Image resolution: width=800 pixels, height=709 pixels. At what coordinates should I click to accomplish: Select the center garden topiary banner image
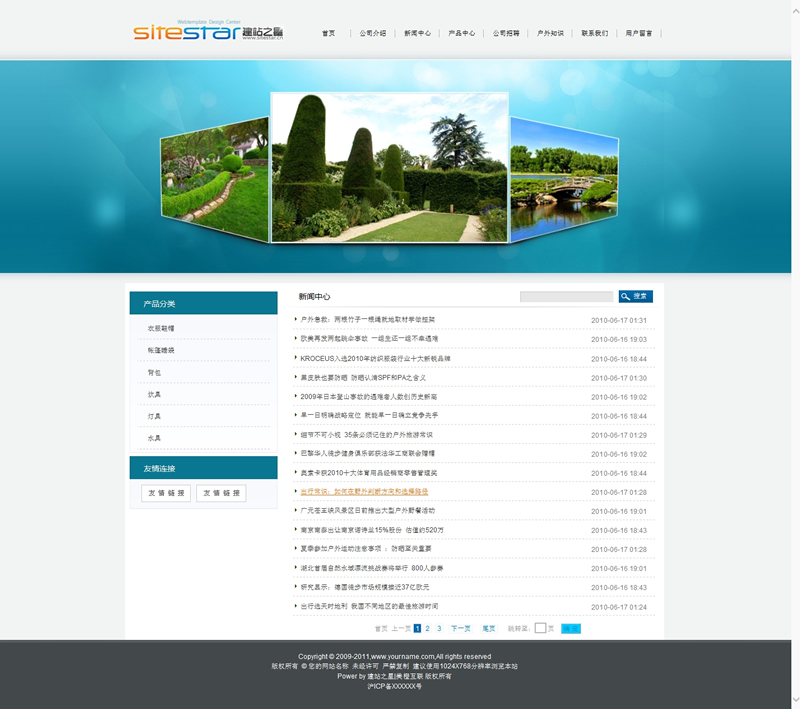[389, 167]
